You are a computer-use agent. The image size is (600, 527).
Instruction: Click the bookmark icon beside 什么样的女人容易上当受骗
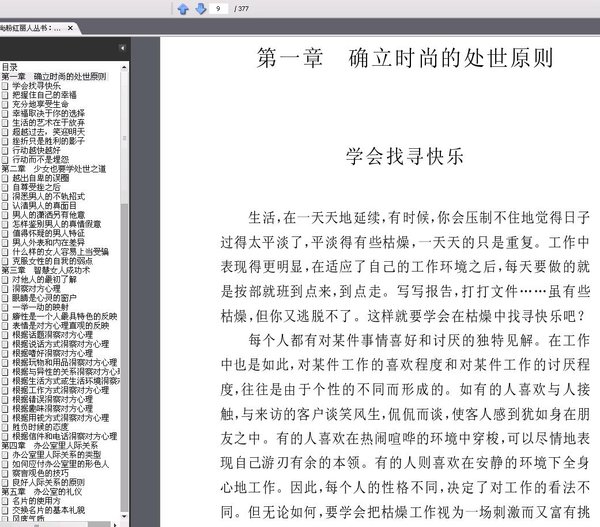(5, 252)
